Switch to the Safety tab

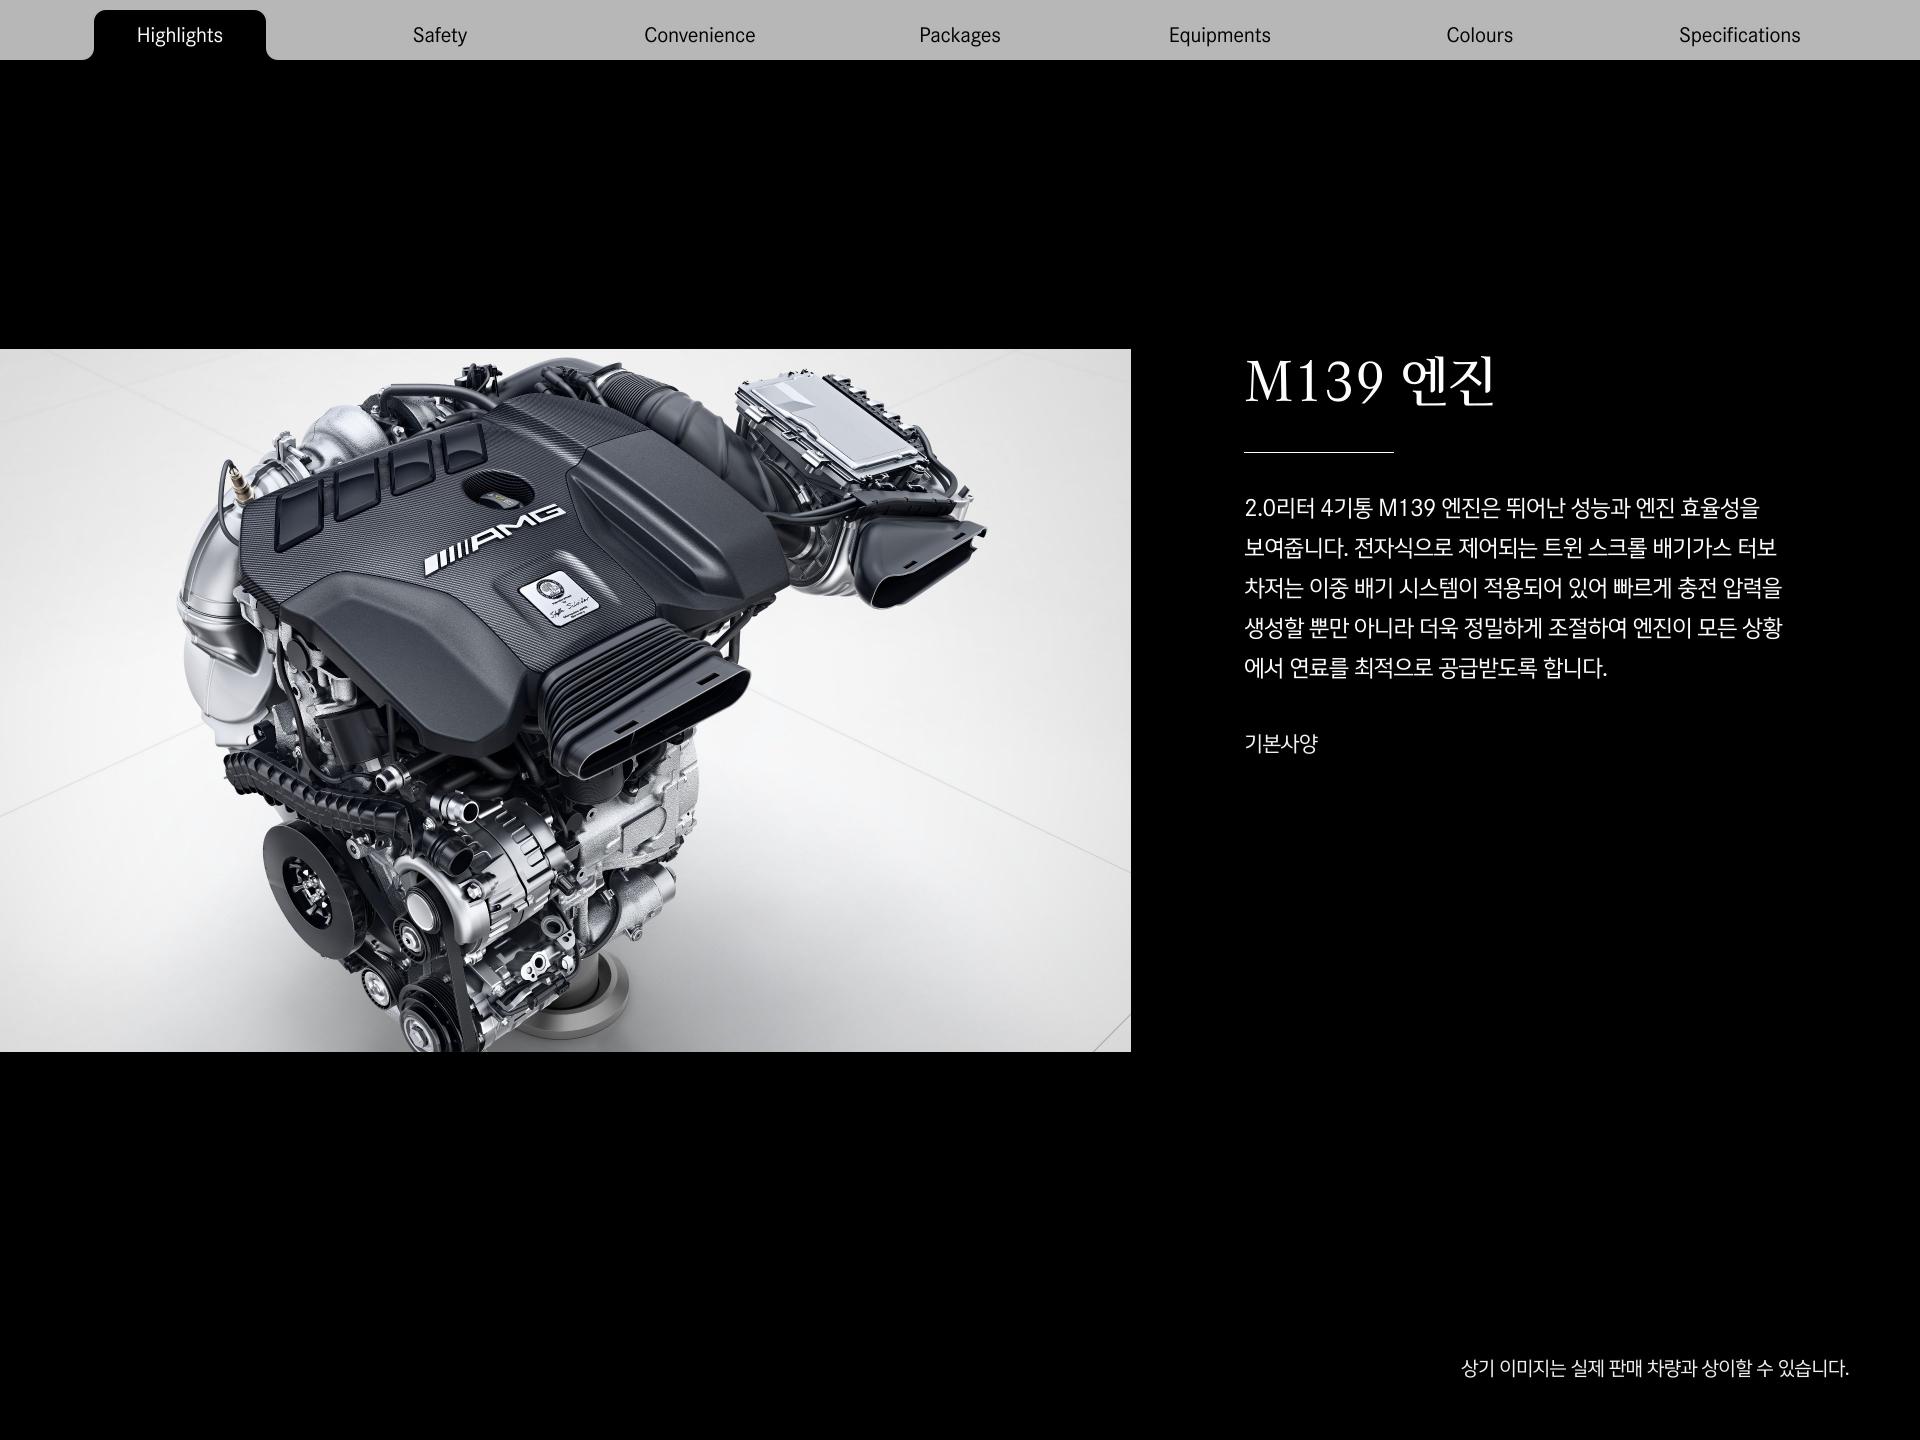coord(440,35)
